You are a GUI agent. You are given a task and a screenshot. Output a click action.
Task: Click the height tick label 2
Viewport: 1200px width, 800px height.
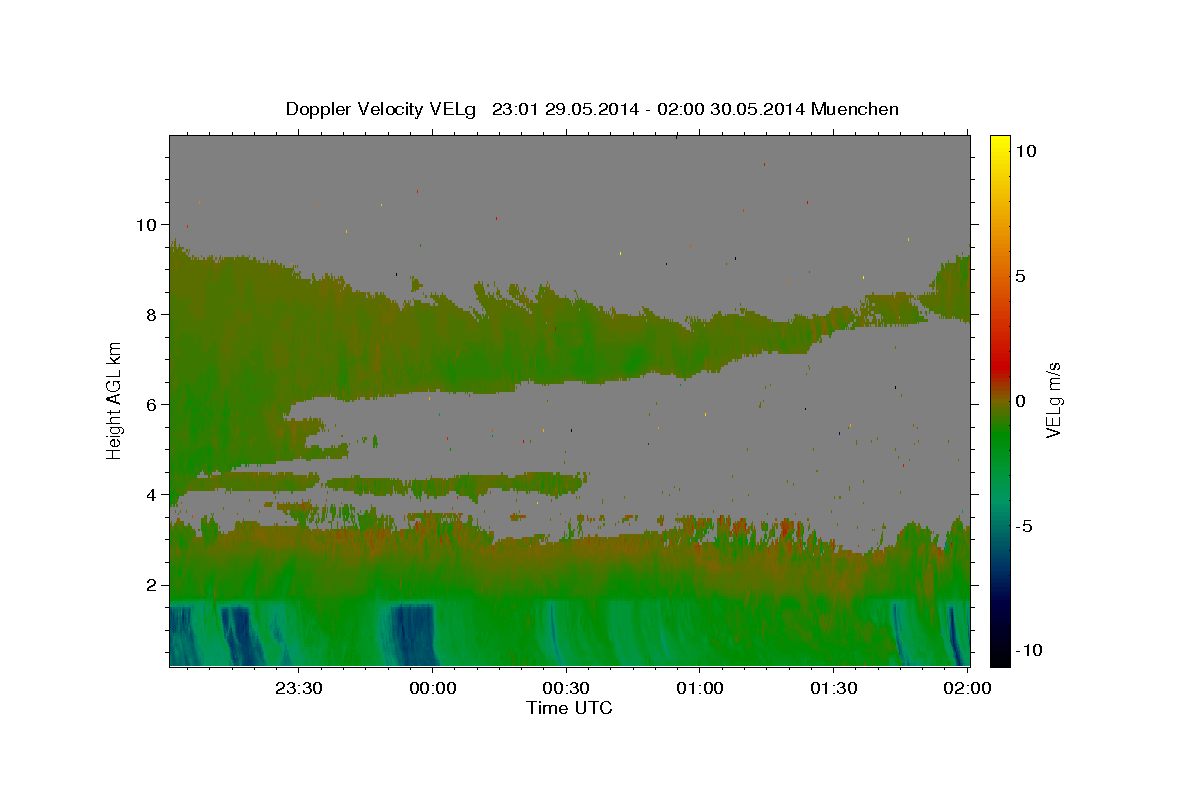[154, 585]
